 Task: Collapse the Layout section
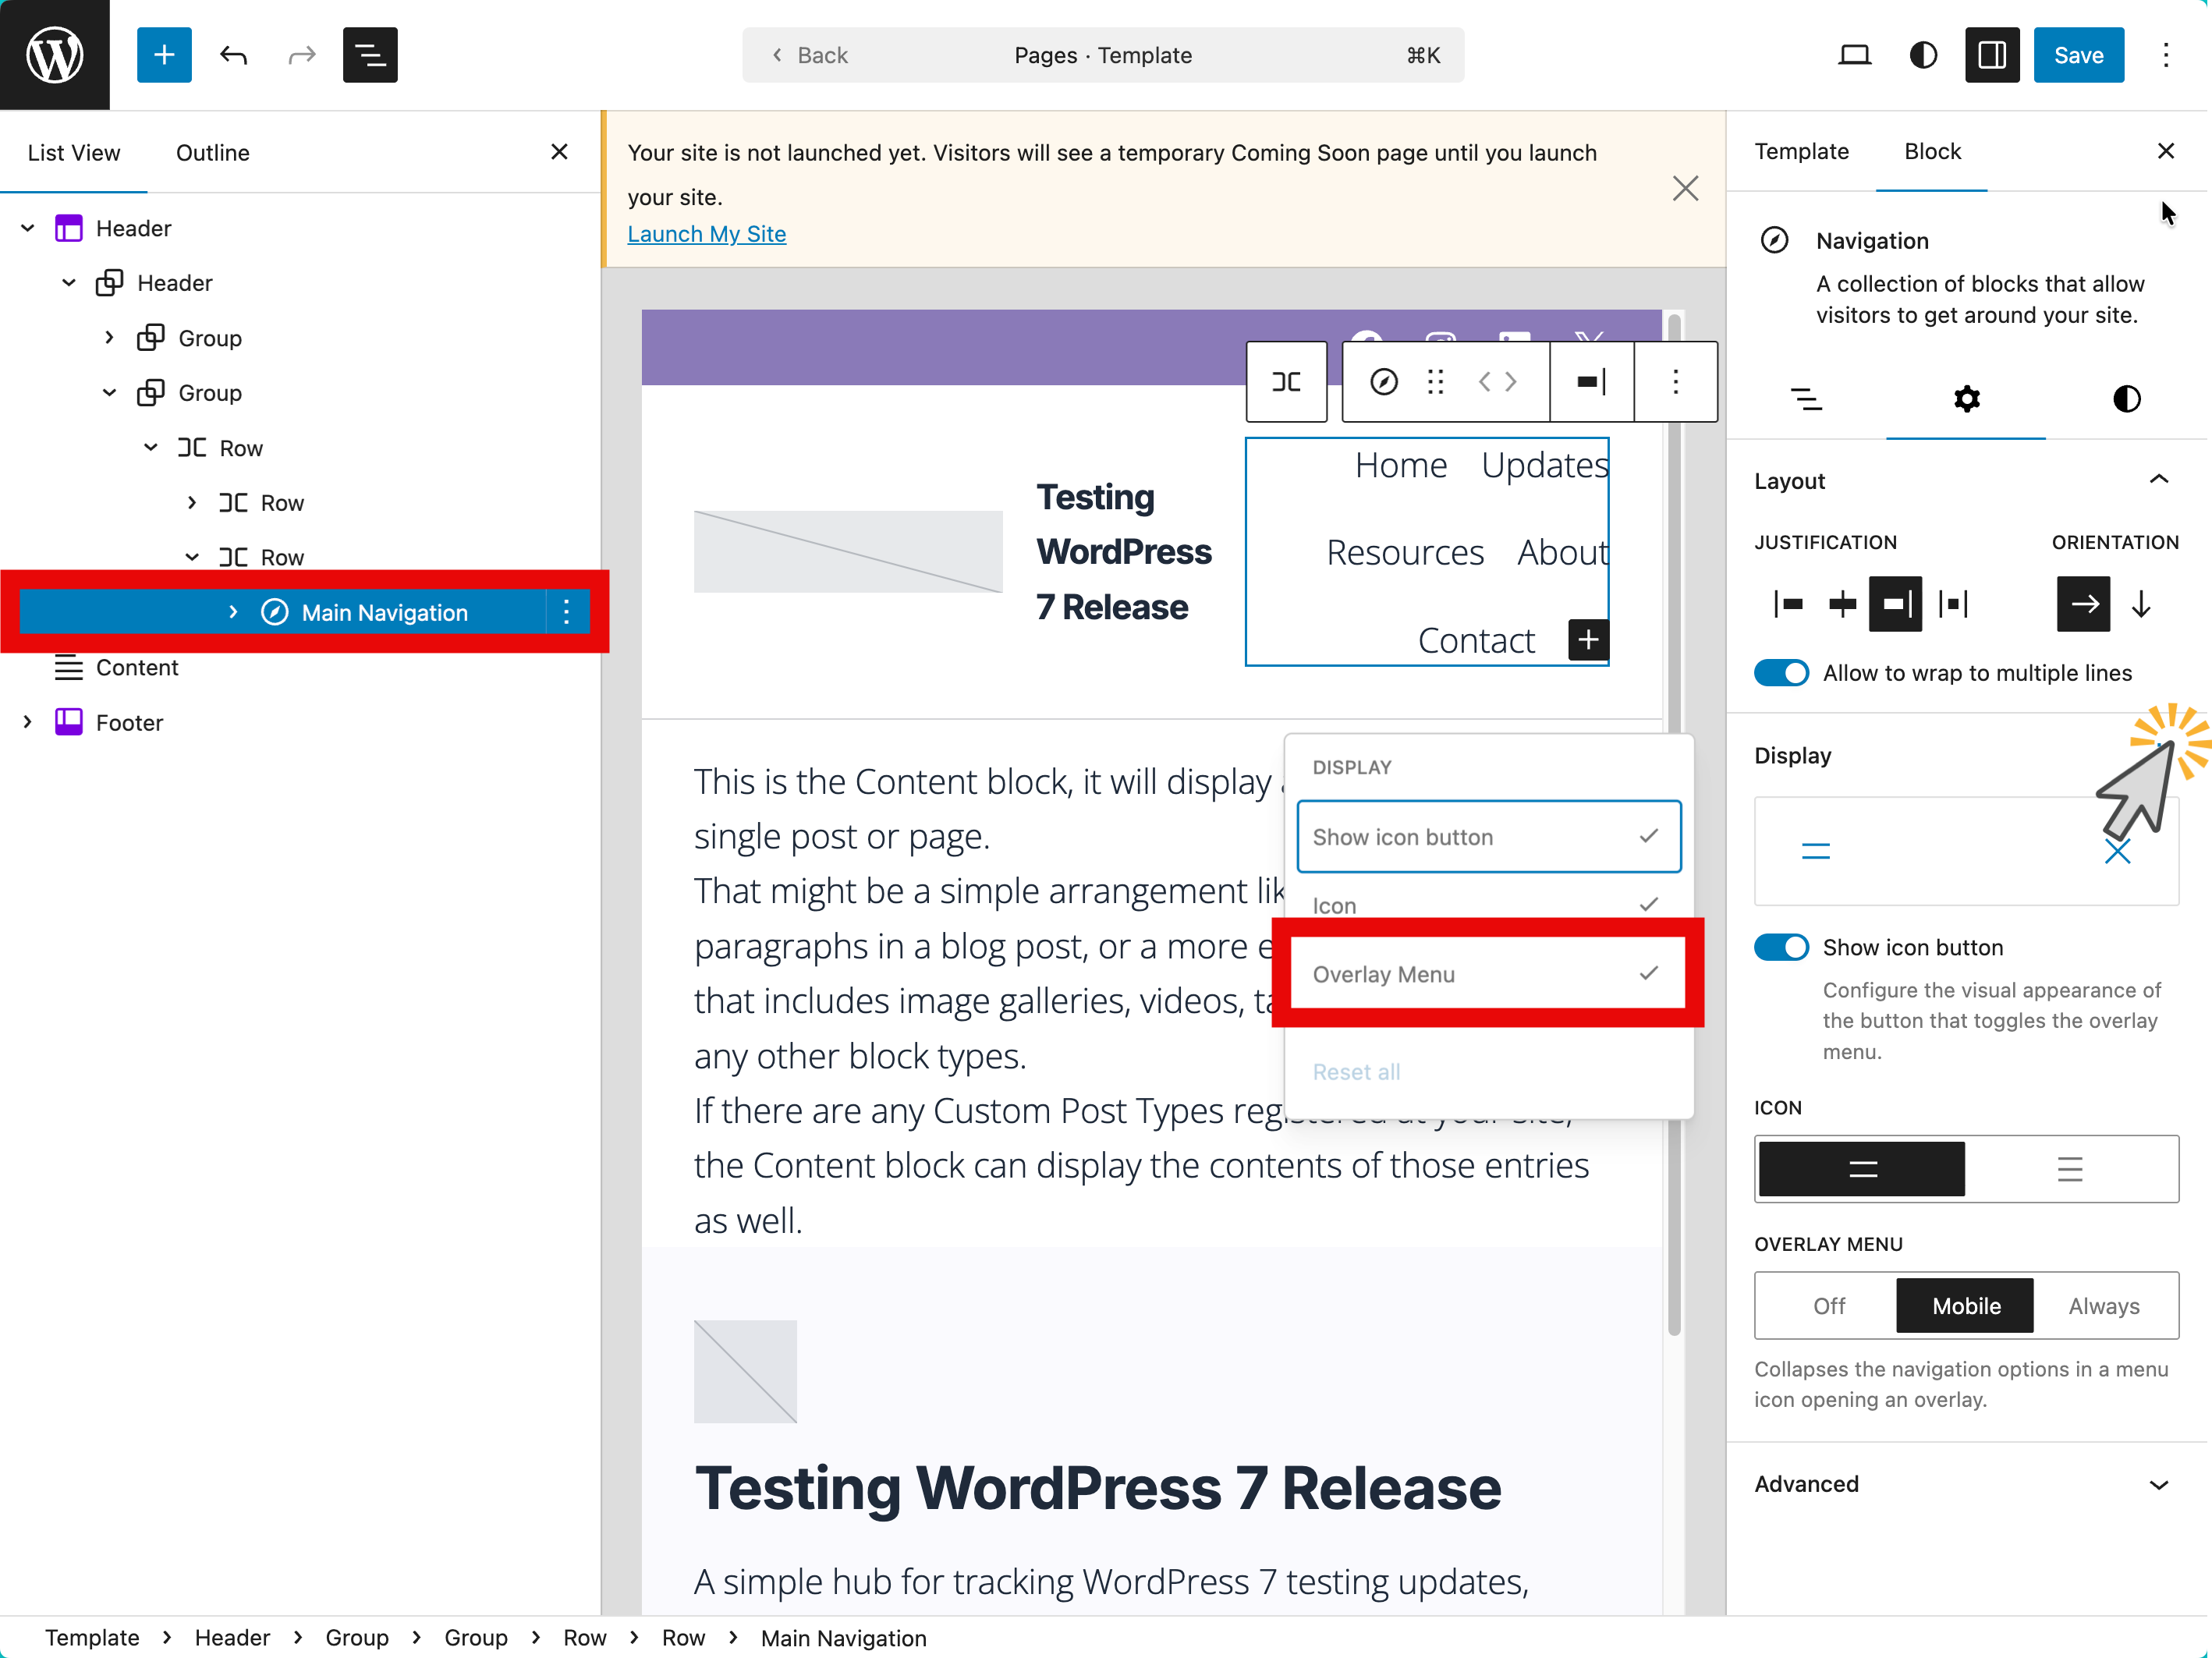point(2159,480)
